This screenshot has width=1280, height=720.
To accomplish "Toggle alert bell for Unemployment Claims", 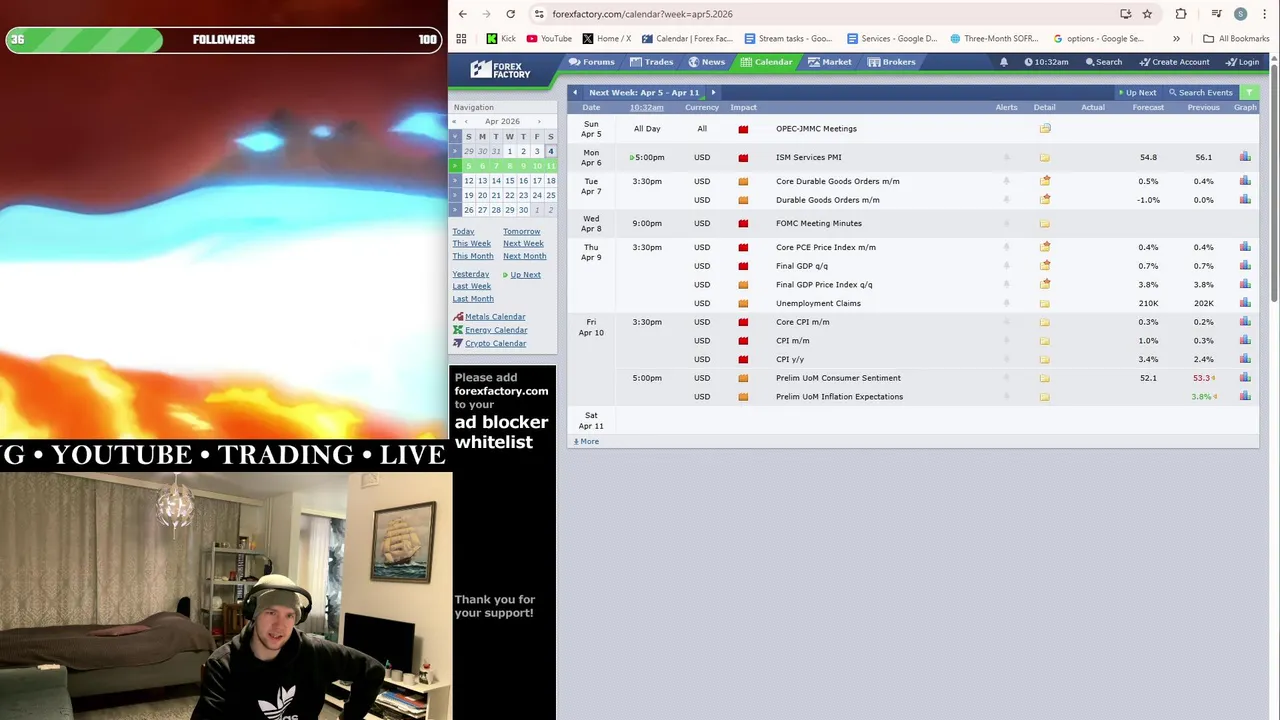I will pyautogui.click(x=1006, y=303).
